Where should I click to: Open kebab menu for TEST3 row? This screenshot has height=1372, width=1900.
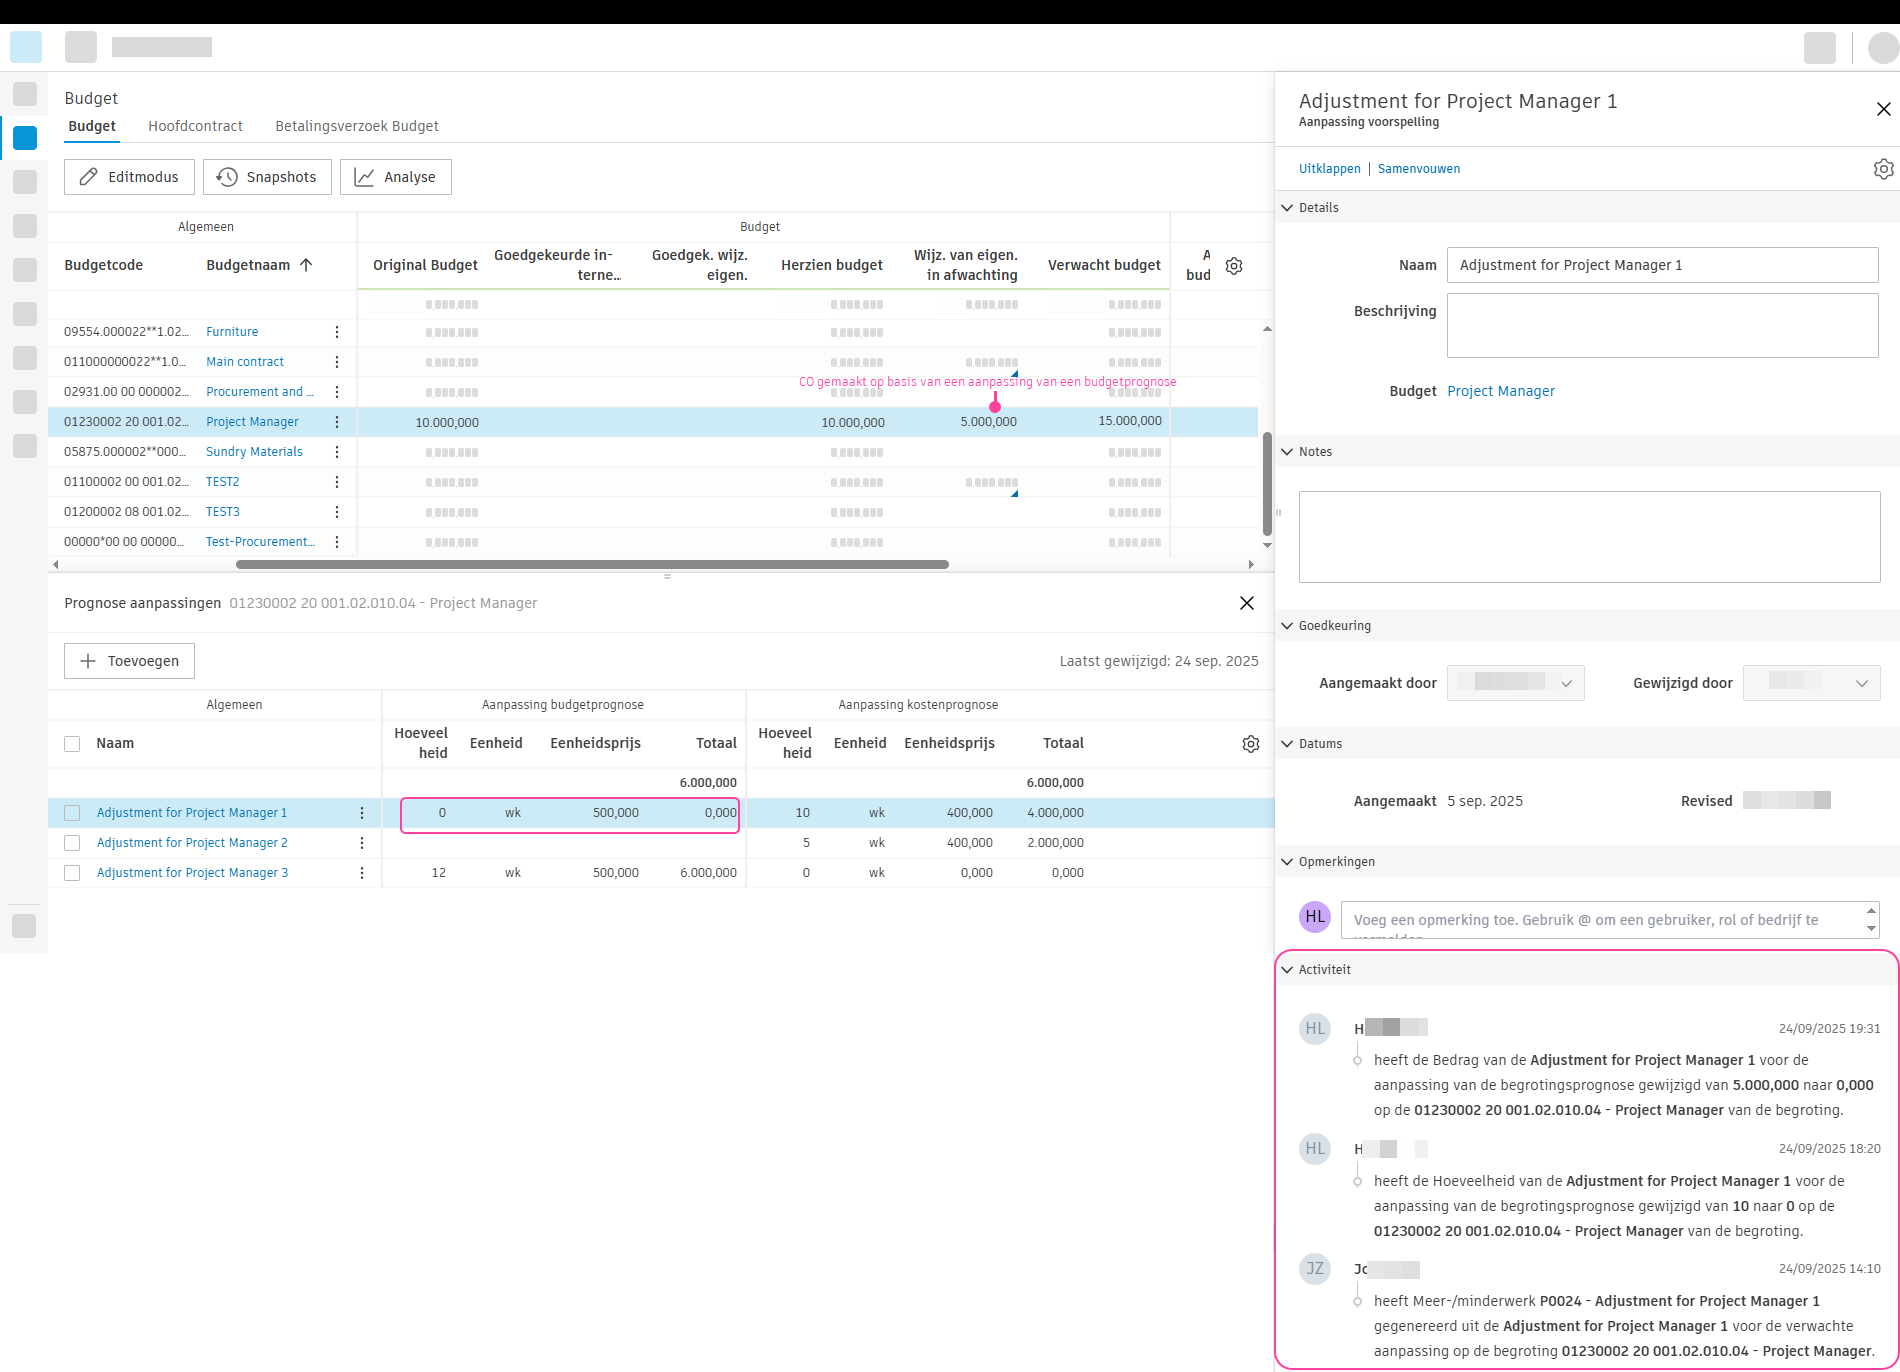tap(337, 512)
